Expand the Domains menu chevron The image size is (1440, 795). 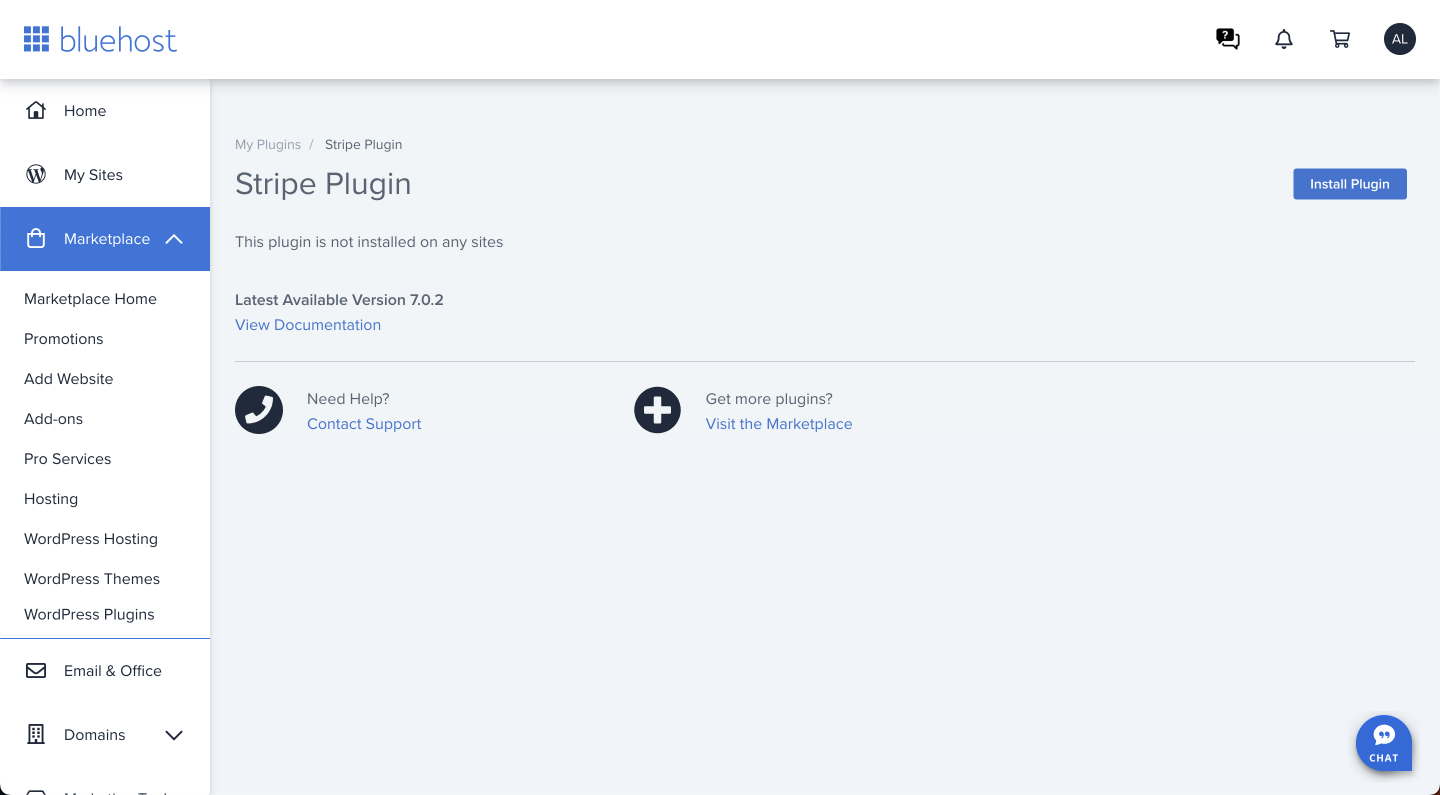[174, 735]
